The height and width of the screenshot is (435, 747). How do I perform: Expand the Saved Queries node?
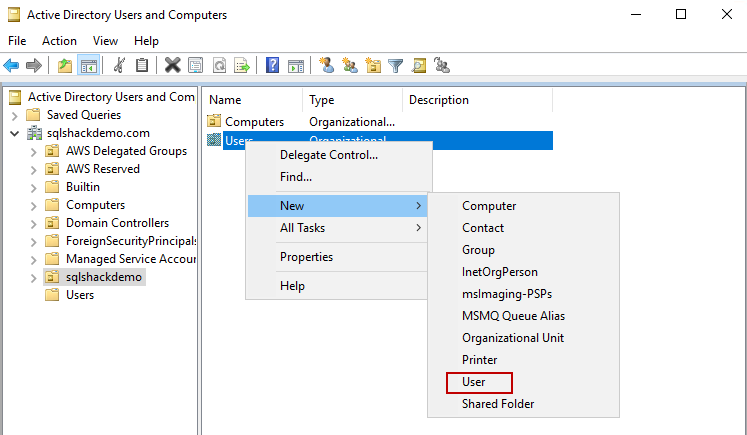point(14,115)
